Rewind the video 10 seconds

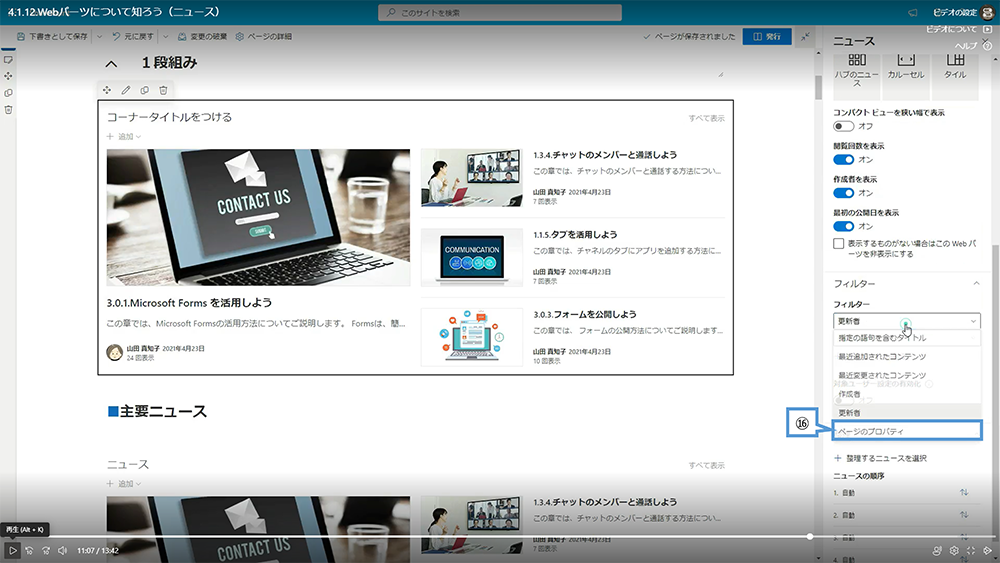pyautogui.click(x=29, y=550)
